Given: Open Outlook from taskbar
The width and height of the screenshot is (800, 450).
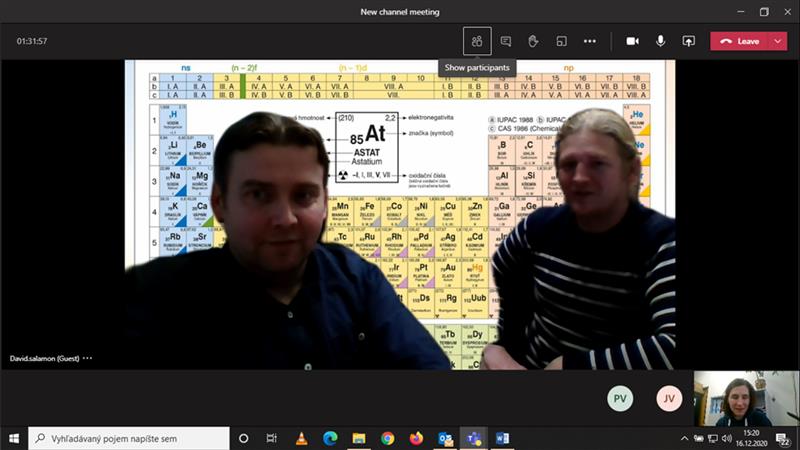Looking at the screenshot, I should pos(445,438).
